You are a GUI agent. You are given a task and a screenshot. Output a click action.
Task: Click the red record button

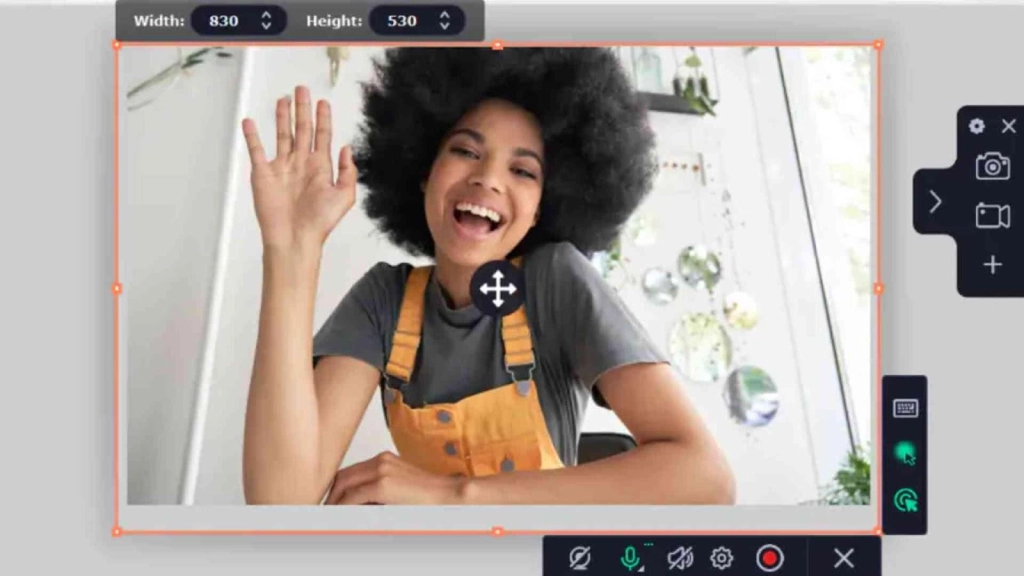click(x=769, y=558)
